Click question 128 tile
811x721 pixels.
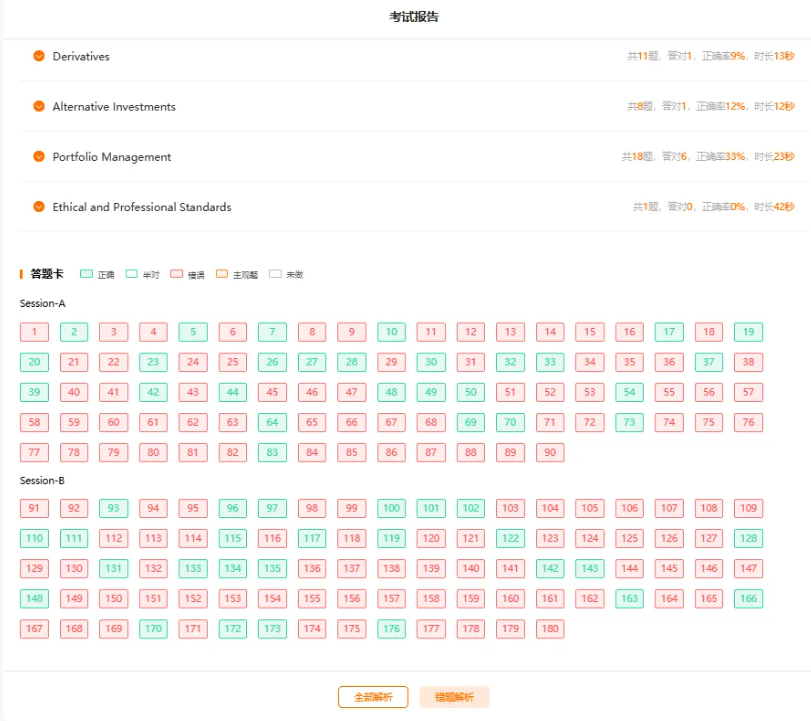coord(748,538)
